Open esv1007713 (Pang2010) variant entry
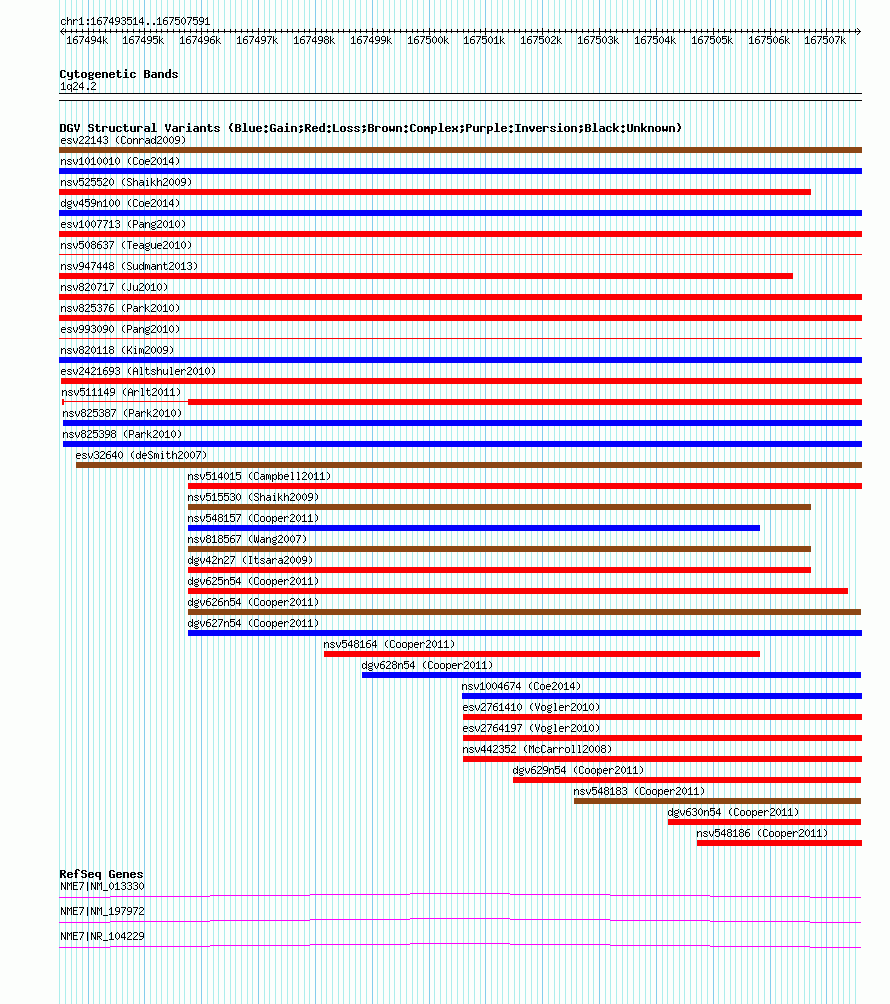Viewport: 890px width, 1004px height. [123, 224]
